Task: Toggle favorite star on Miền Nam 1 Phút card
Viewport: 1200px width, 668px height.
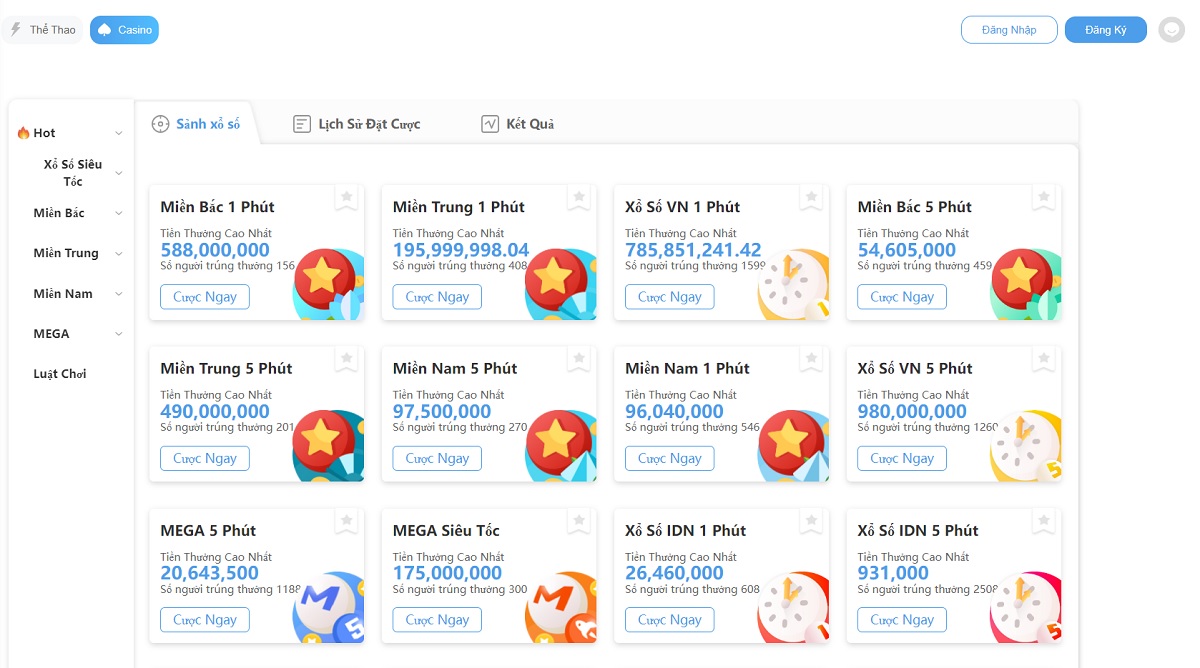Action: point(811,359)
